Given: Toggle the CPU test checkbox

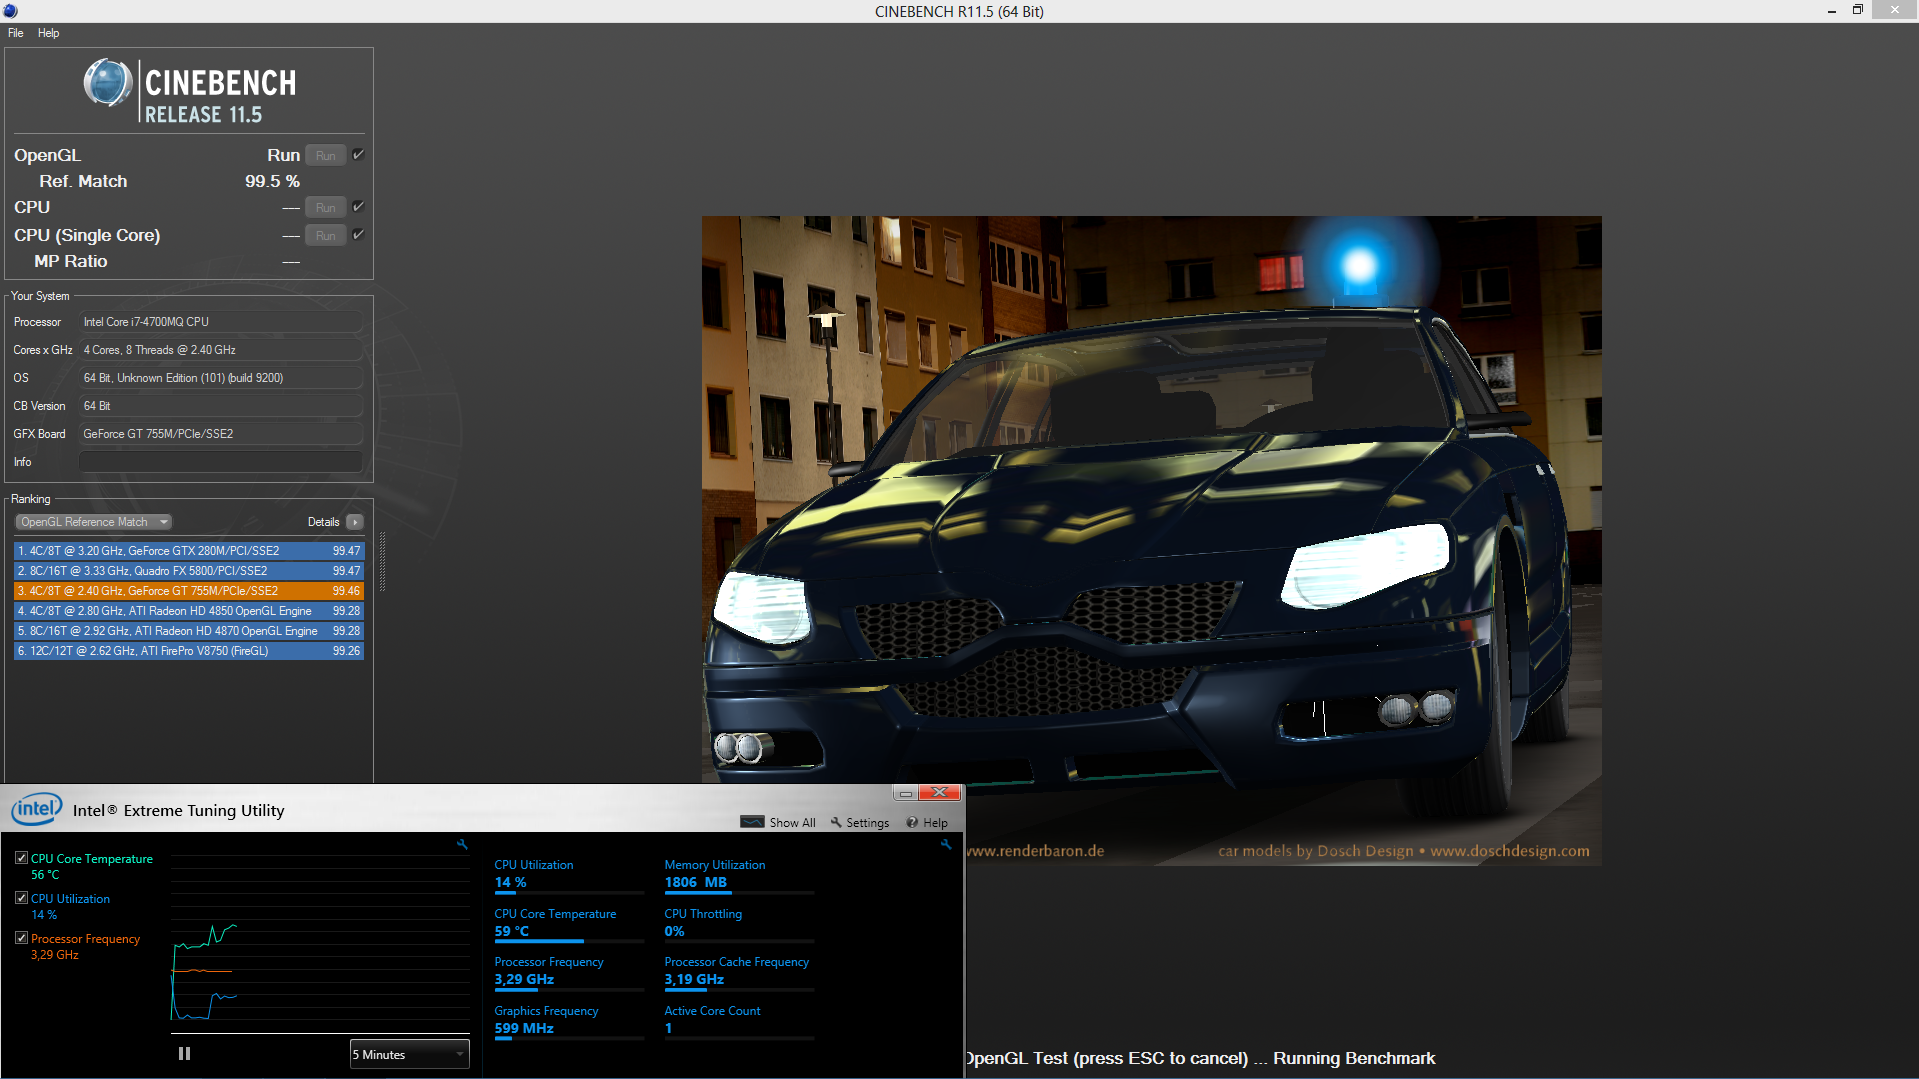Looking at the screenshot, I should click(x=358, y=206).
